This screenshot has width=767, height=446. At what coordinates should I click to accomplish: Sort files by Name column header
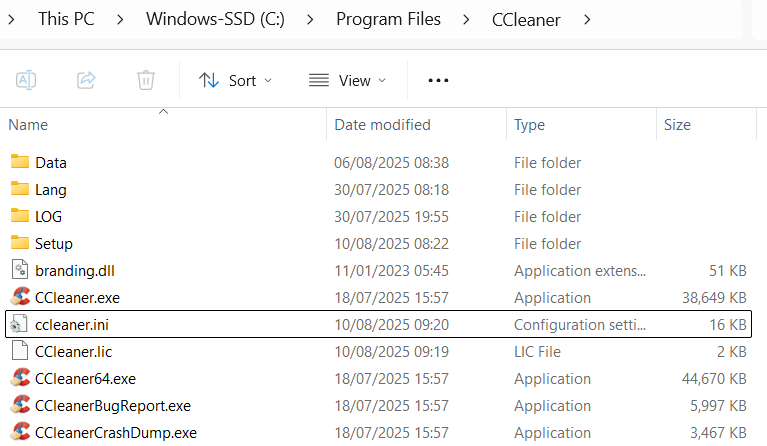(28, 125)
